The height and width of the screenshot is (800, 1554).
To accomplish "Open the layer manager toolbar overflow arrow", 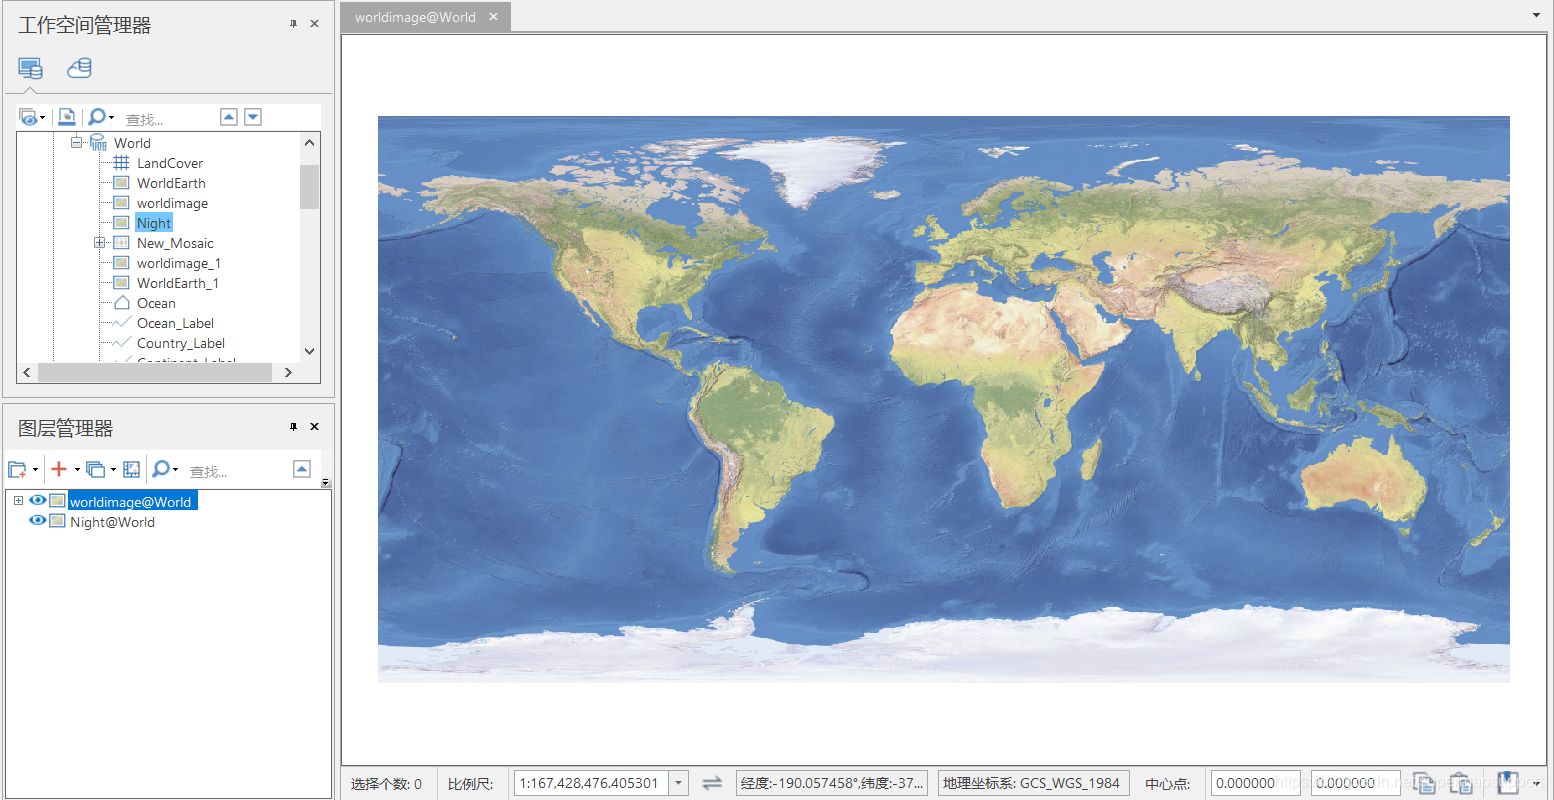I will [325, 483].
